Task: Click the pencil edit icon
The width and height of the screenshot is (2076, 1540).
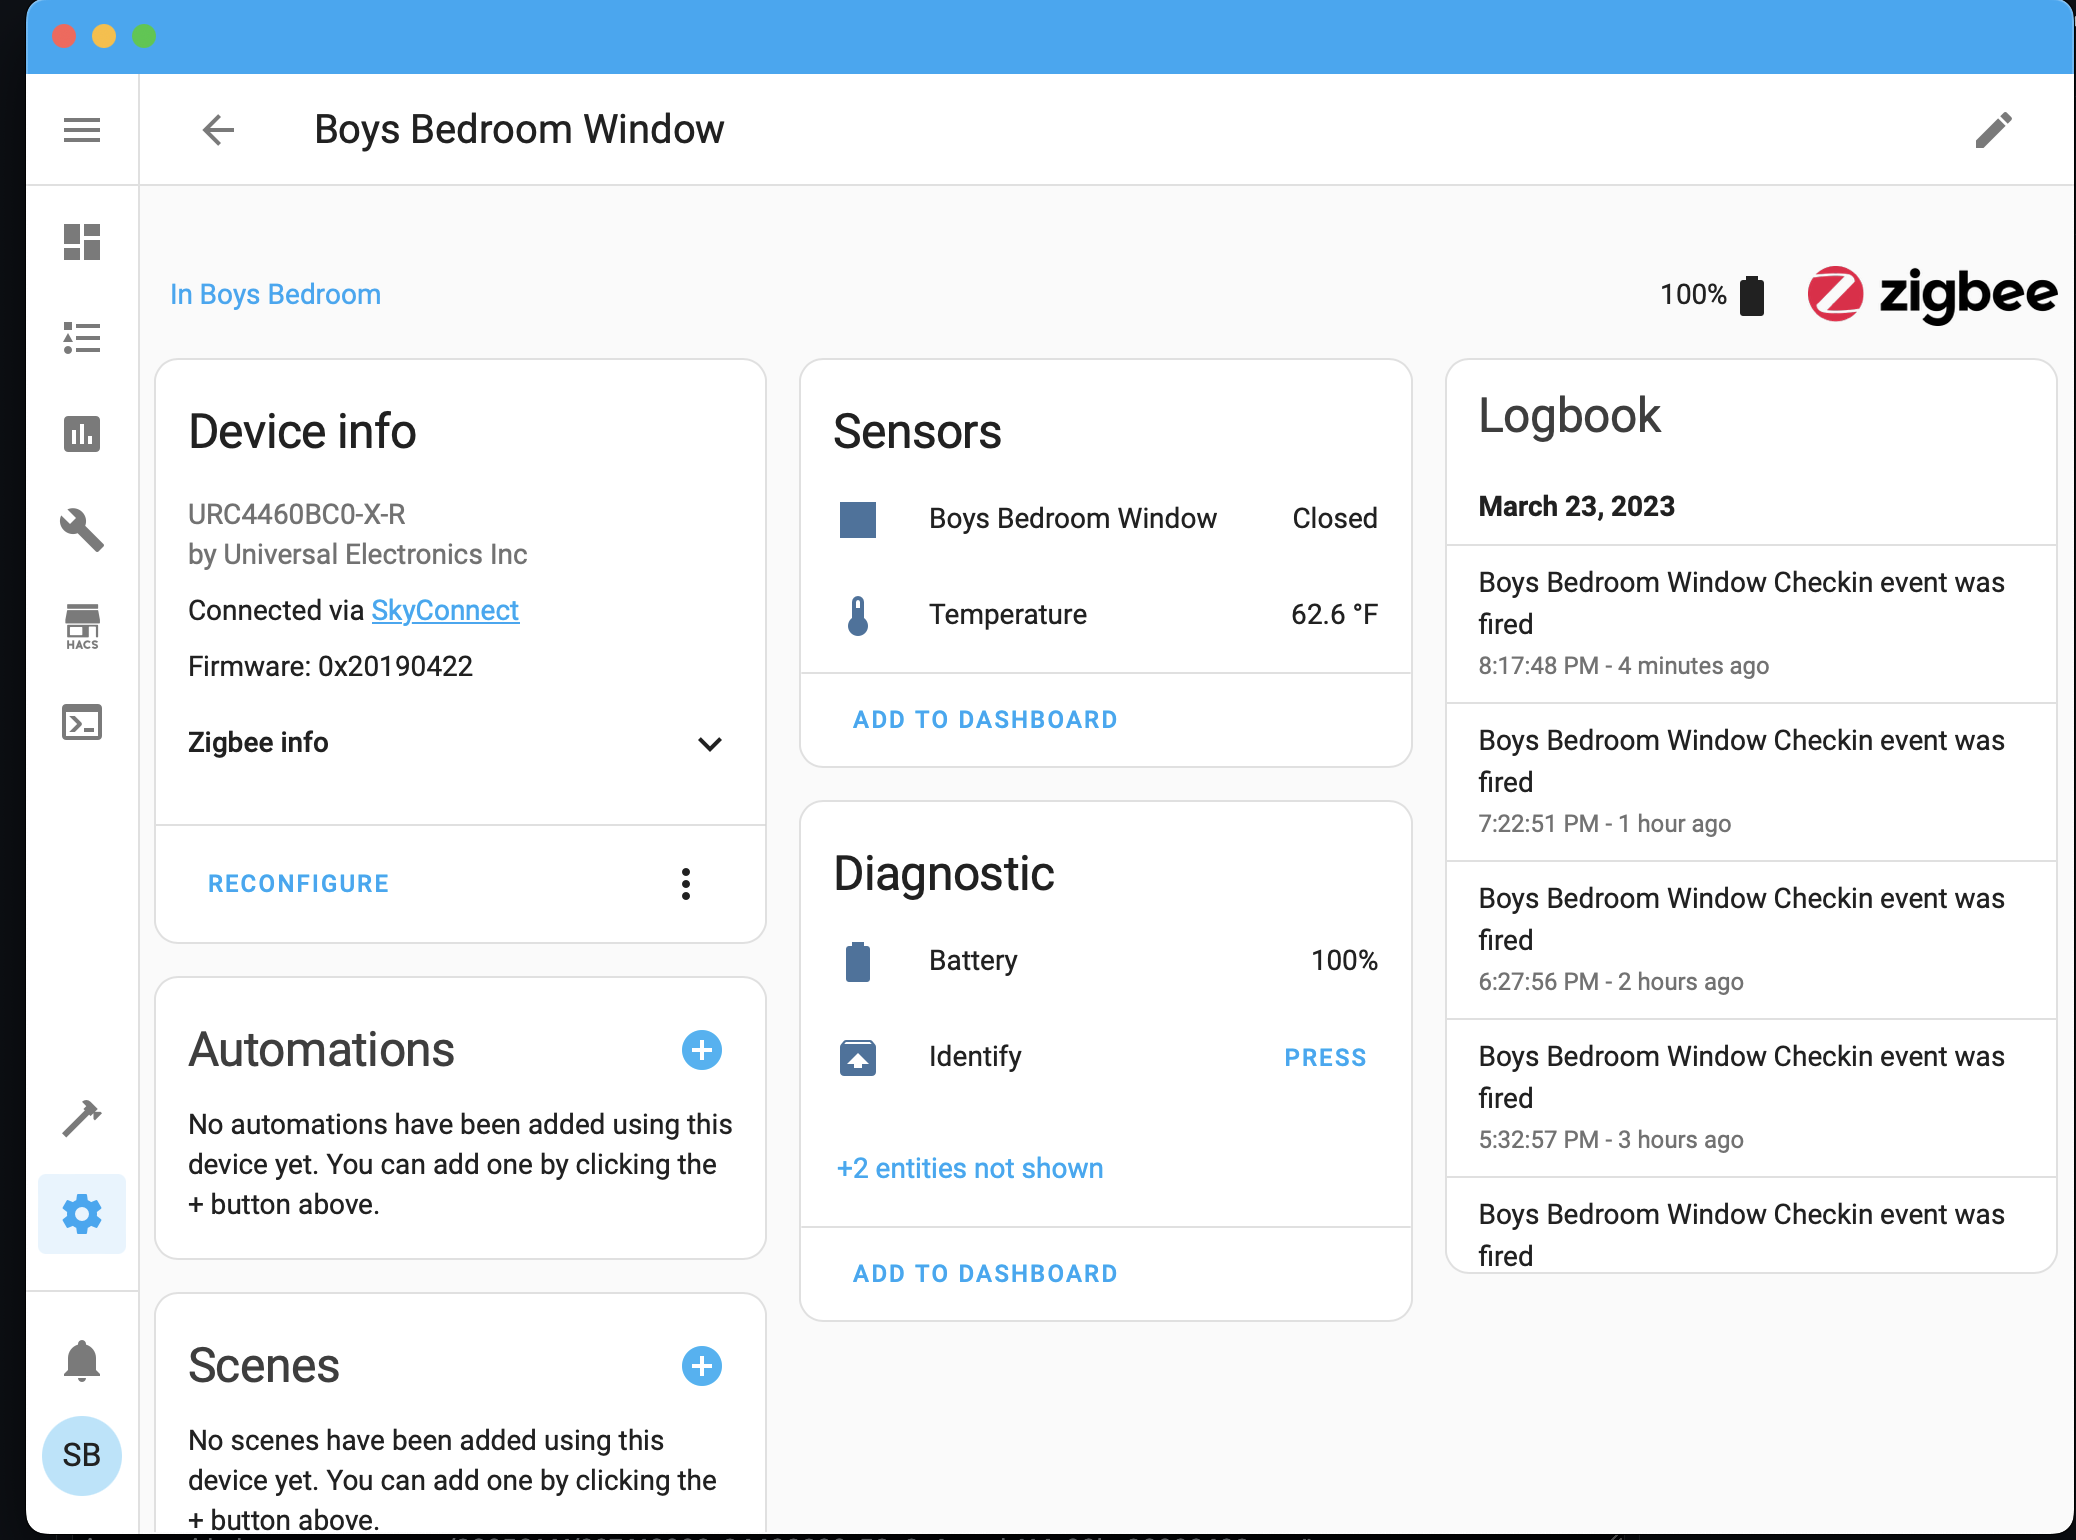Action: pos(1993,130)
